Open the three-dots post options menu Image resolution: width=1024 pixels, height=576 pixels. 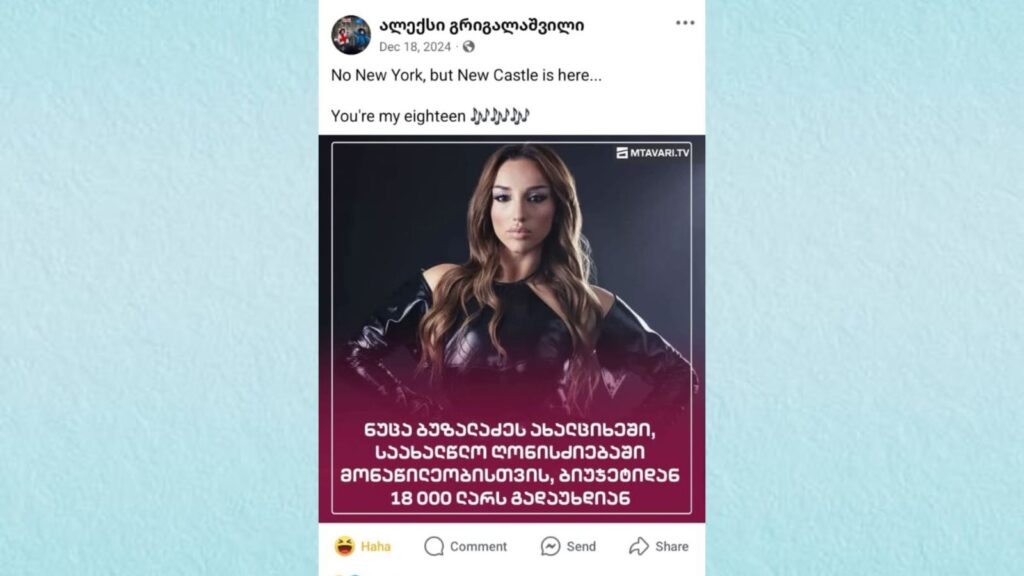[684, 23]
